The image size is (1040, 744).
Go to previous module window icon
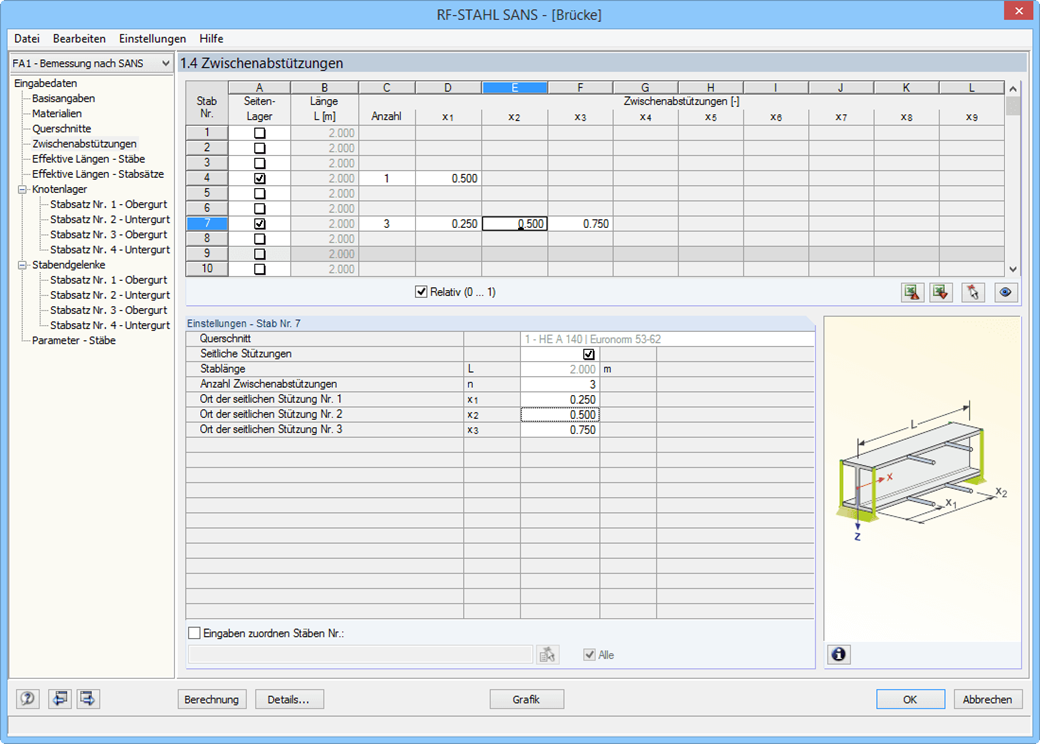[60, 699]
